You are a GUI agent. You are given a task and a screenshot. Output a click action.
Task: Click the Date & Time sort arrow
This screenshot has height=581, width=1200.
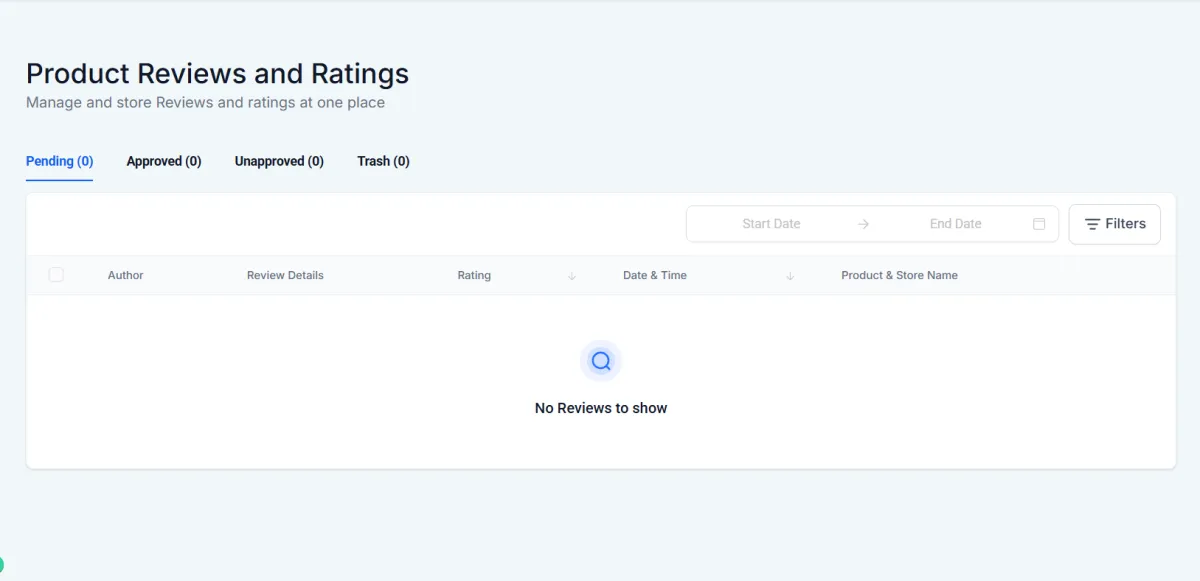coord(790,276)
